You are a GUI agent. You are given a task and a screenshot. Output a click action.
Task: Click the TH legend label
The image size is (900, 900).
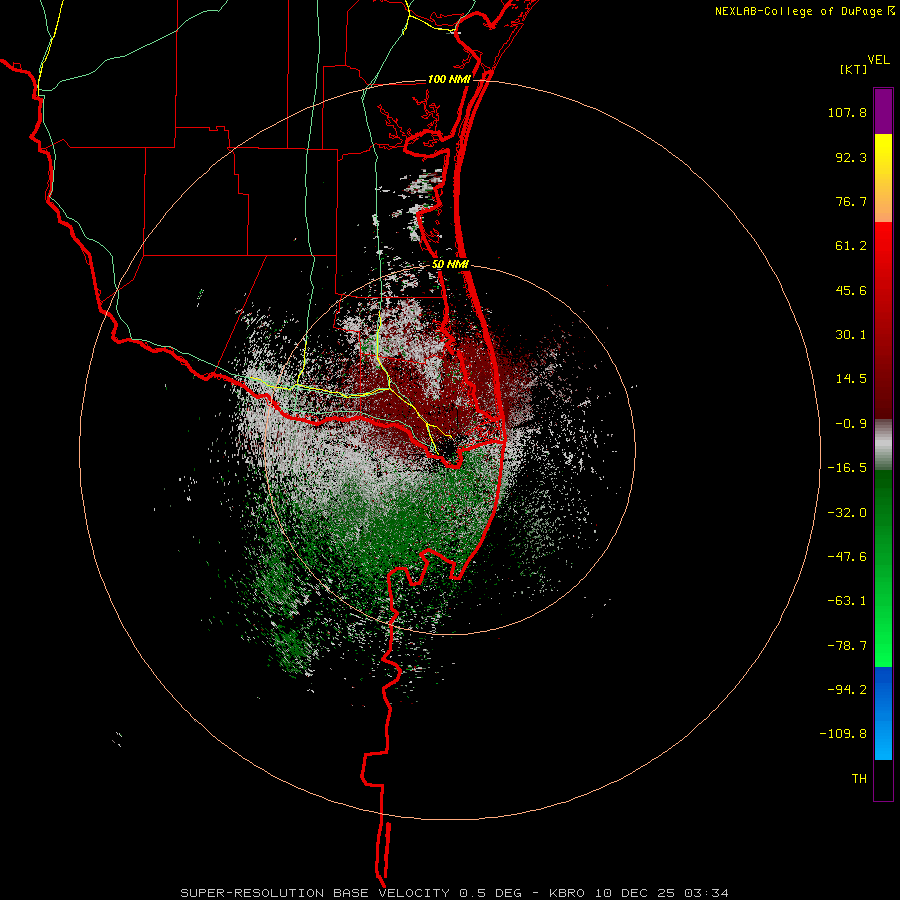[x=859, y=779]
